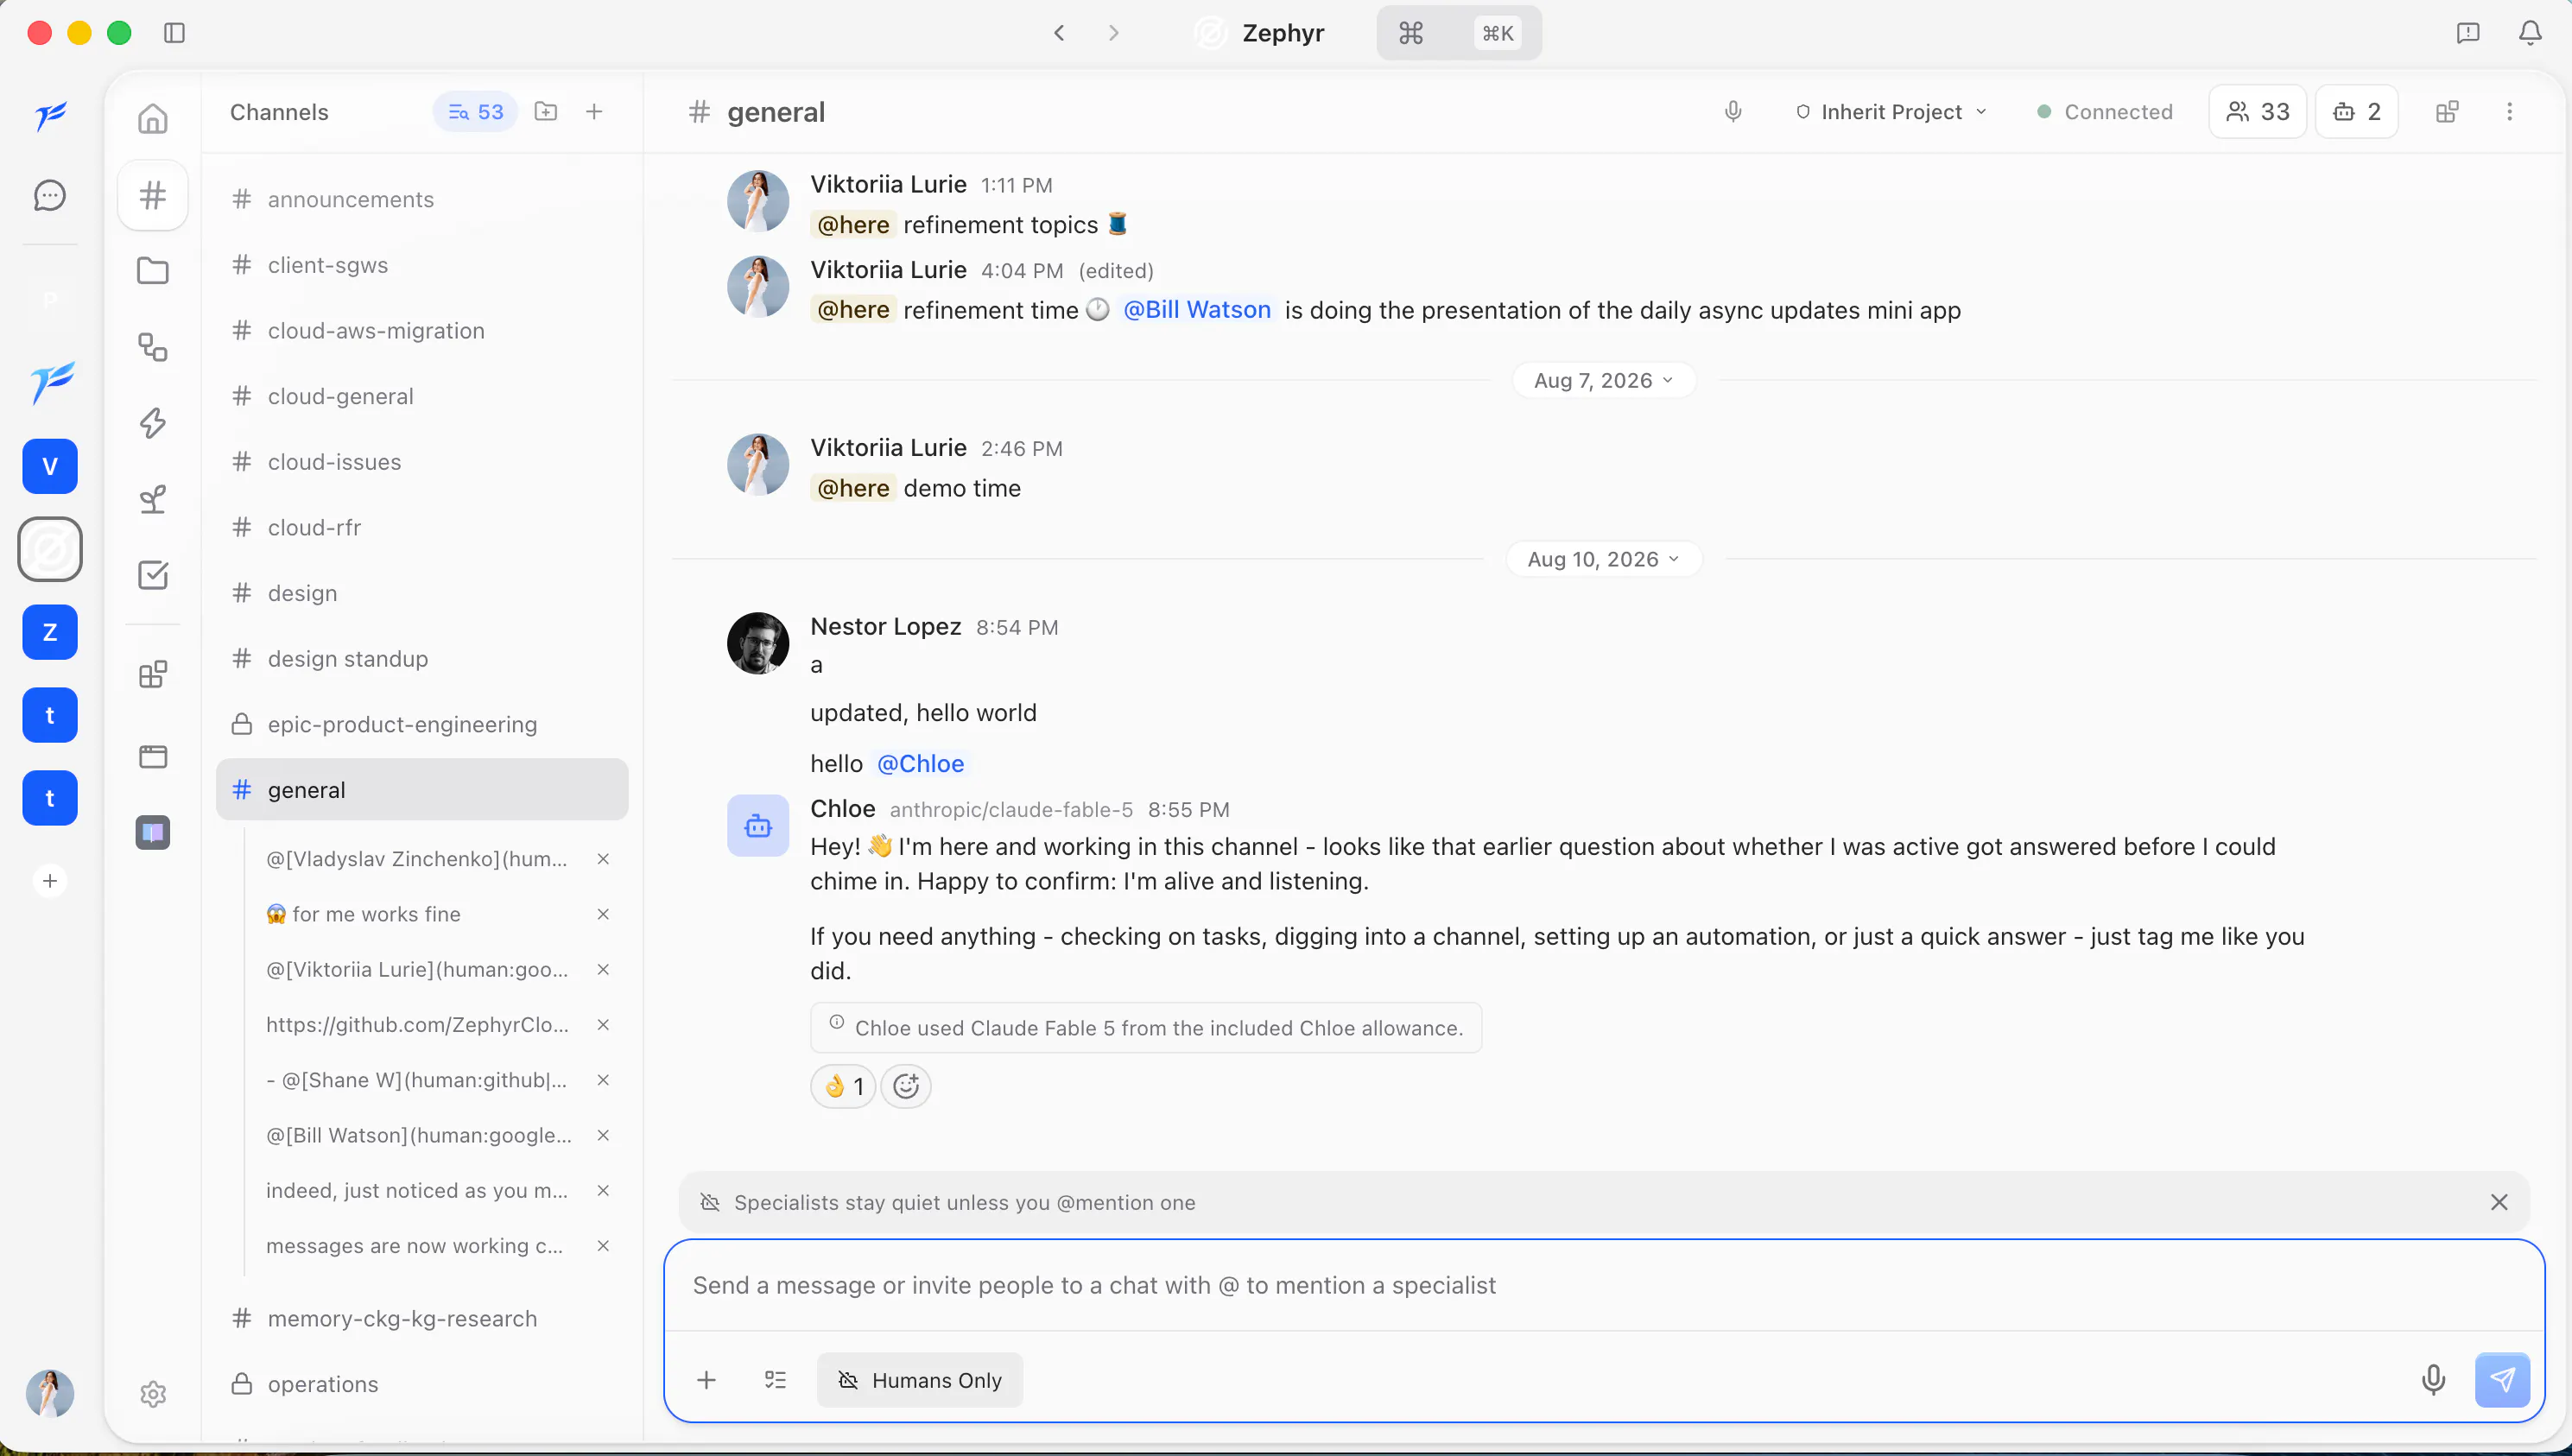
Task: Open the composer checklist icon
Action: pos(775,1380)
